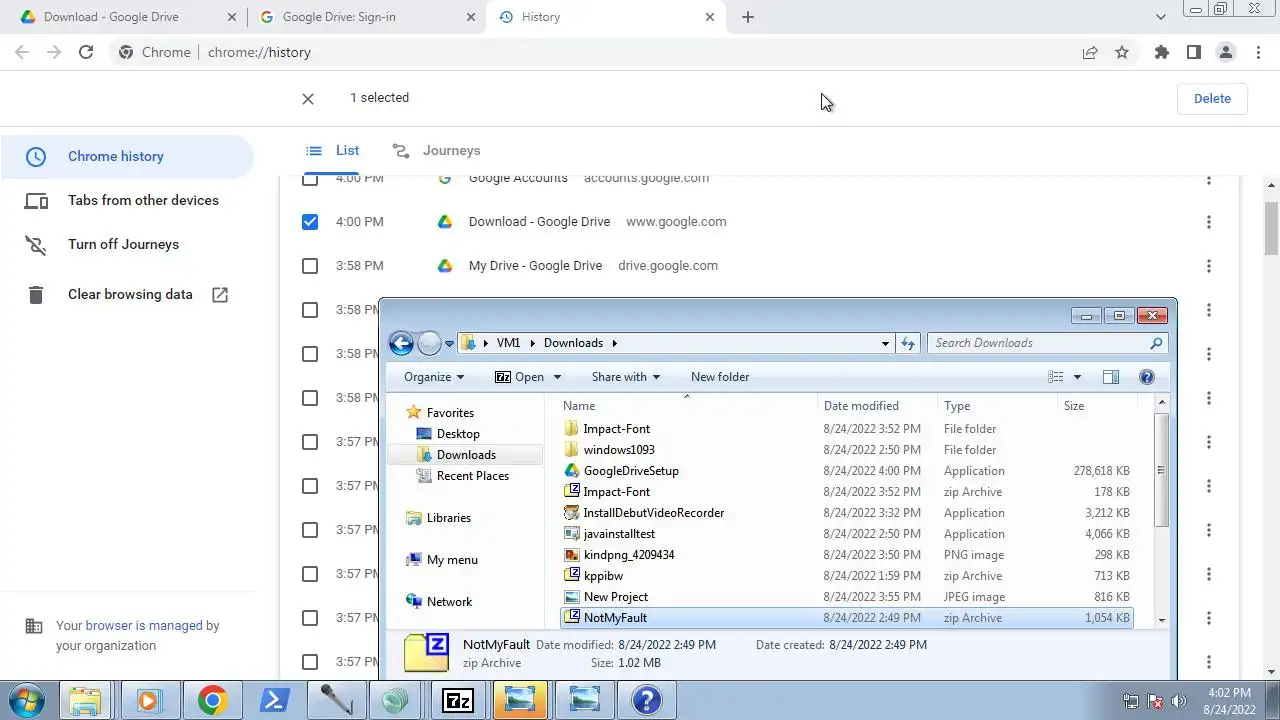Open the Organize dropdown in Explorer
This screenshot has height=720, width=1280.
click(434, 377)
